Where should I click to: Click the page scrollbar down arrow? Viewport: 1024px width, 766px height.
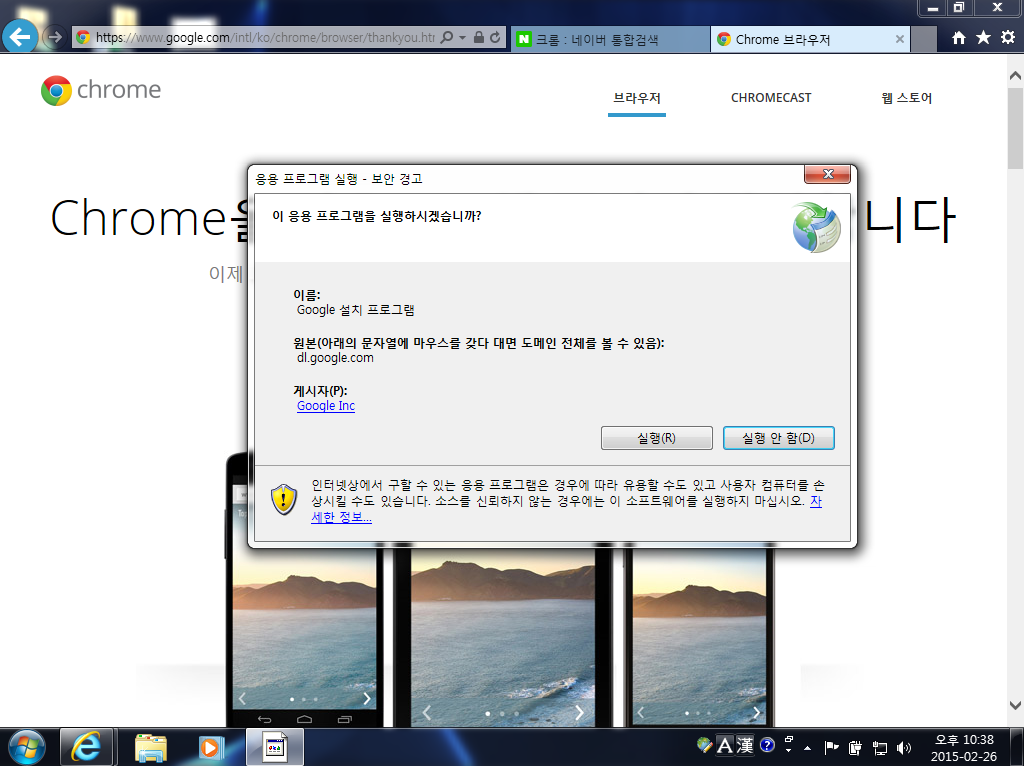1015,705
